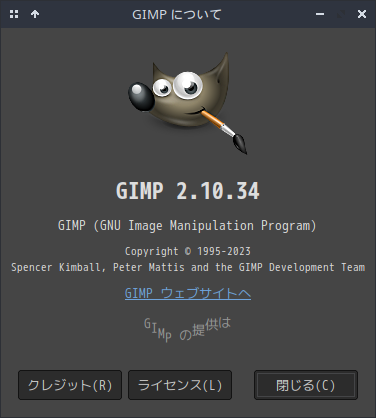The image size is (376, 418).
Task: Click the ライセンス(L) button
Action: click(180, 385)
